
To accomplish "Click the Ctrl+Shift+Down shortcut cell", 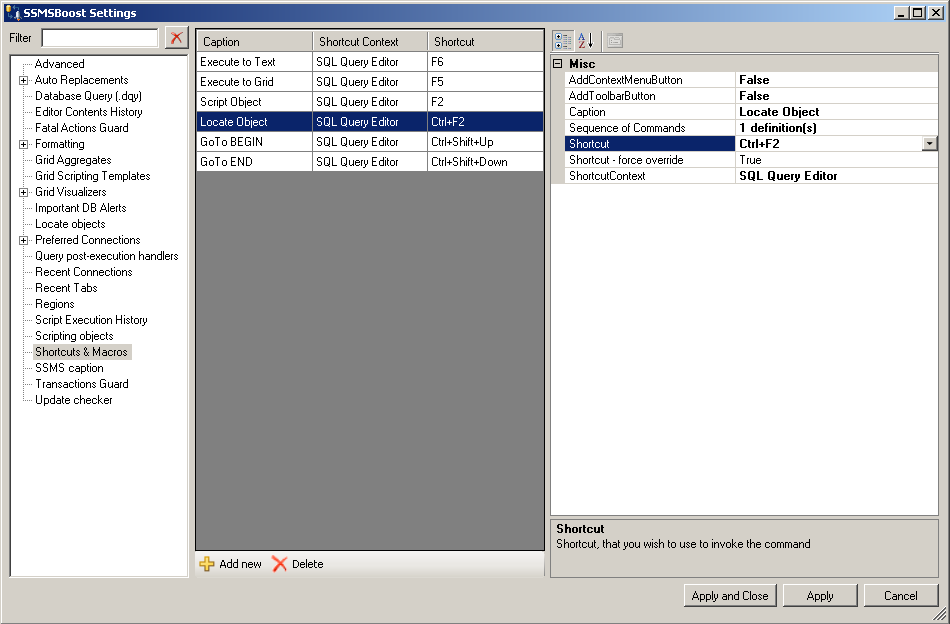I will click(485, 162).
